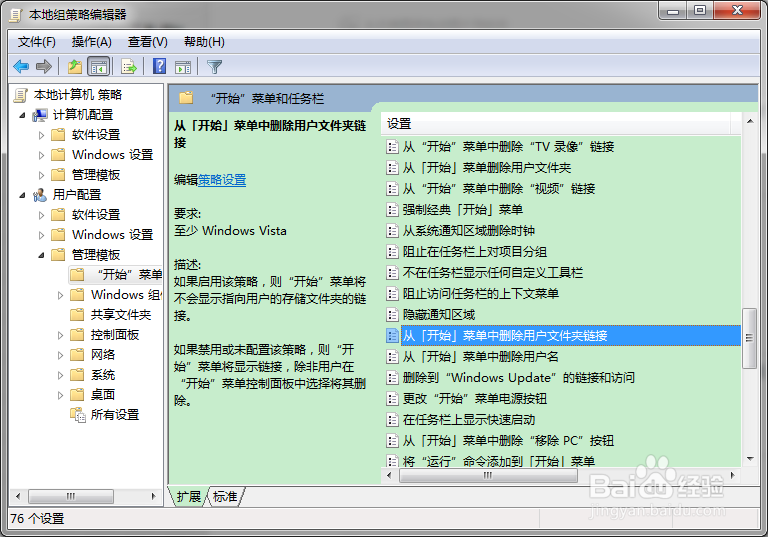The height and width of the screenshot is (537, 768).
Task: Select 不在任务栏显示任何自定义工具栏 policy
Action: (x=493, y=273)
